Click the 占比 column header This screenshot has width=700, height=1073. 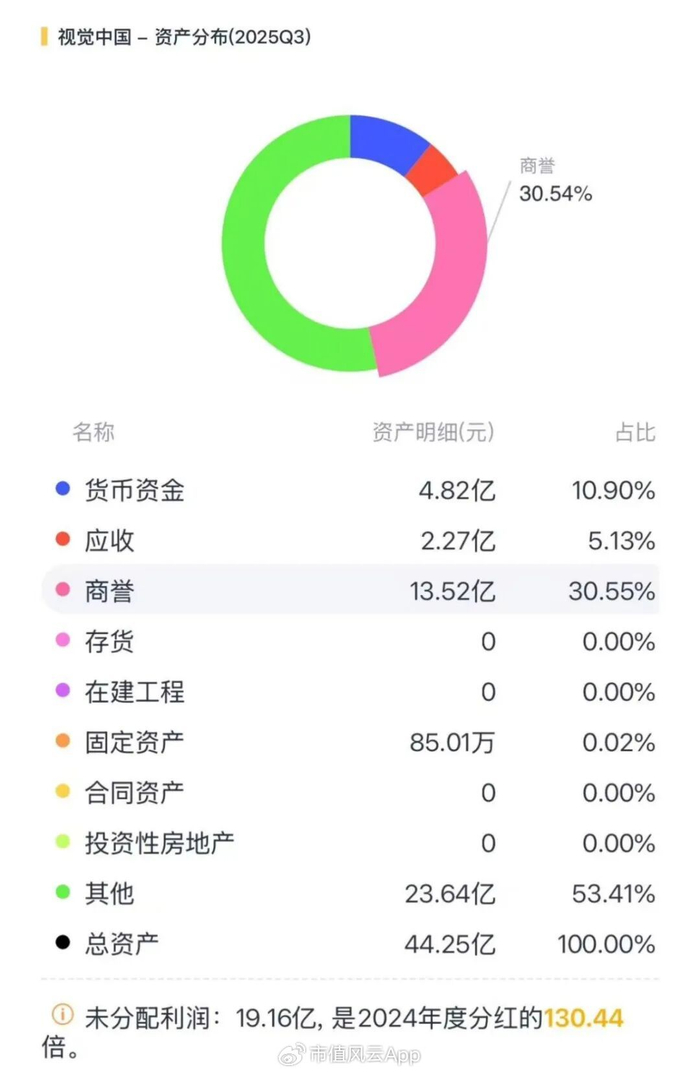(634, 432)
